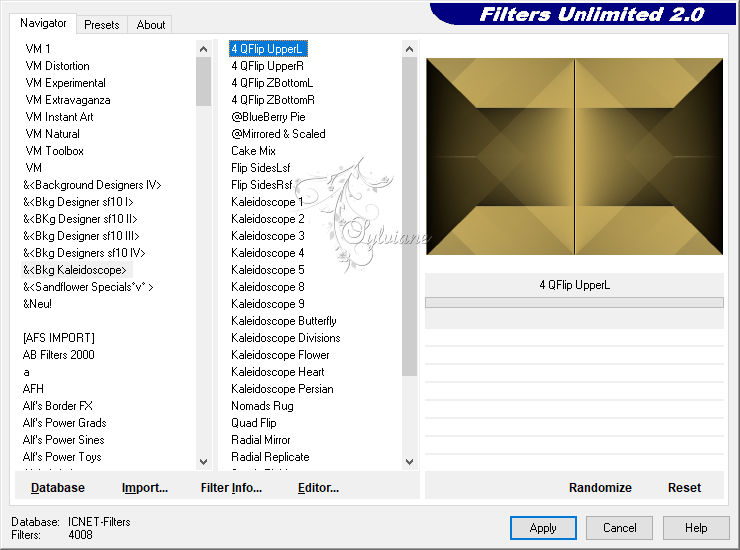
Task: Select &<Bkg Designers sf10 IV> category
Action: pos(84,253)
